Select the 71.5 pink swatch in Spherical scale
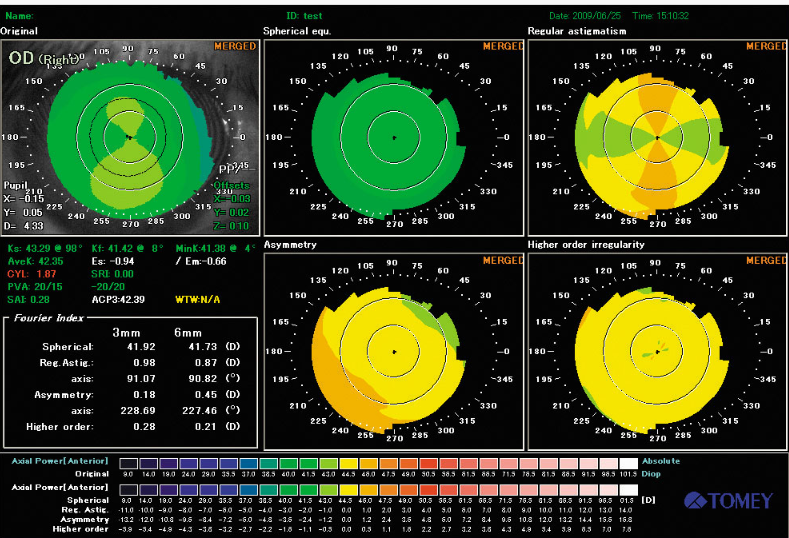The height and width of the screenshot is (538, 789). point(508,490)
